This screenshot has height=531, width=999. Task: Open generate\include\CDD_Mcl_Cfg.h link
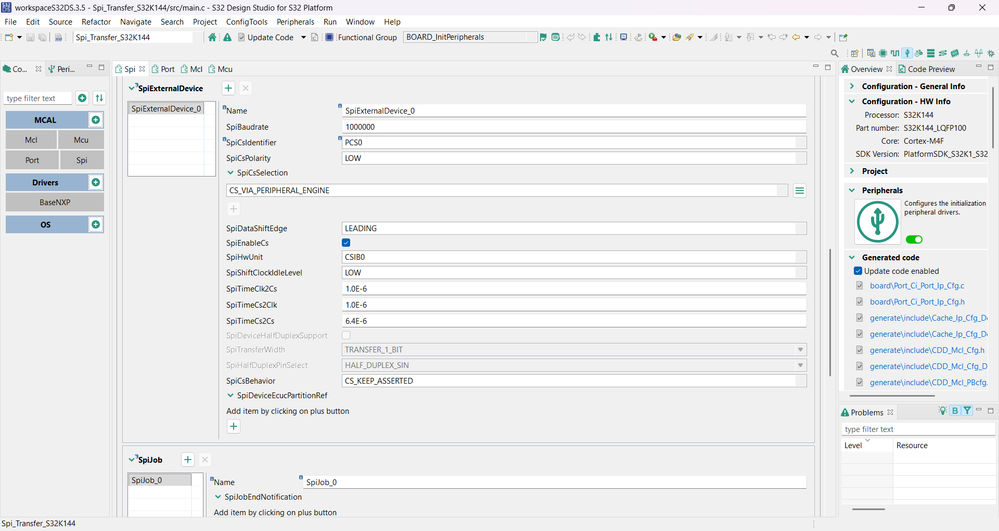point(927,350)
